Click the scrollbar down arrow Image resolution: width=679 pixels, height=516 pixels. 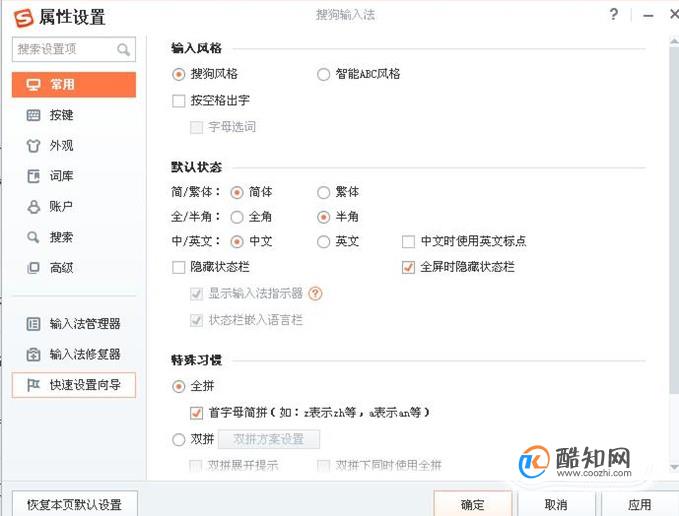click(674, 467)
